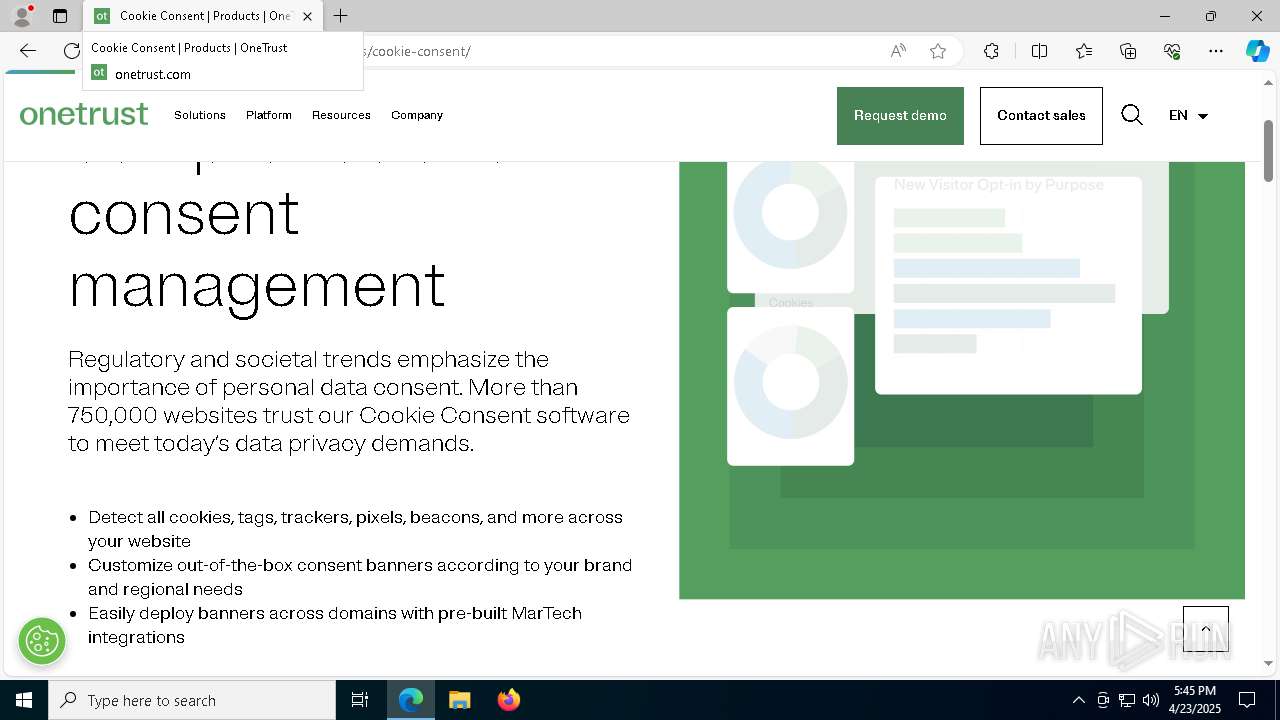Add this page to favorites
Image resolution: width=1280 pixels, height=720 pixels.
click(938, 51)
